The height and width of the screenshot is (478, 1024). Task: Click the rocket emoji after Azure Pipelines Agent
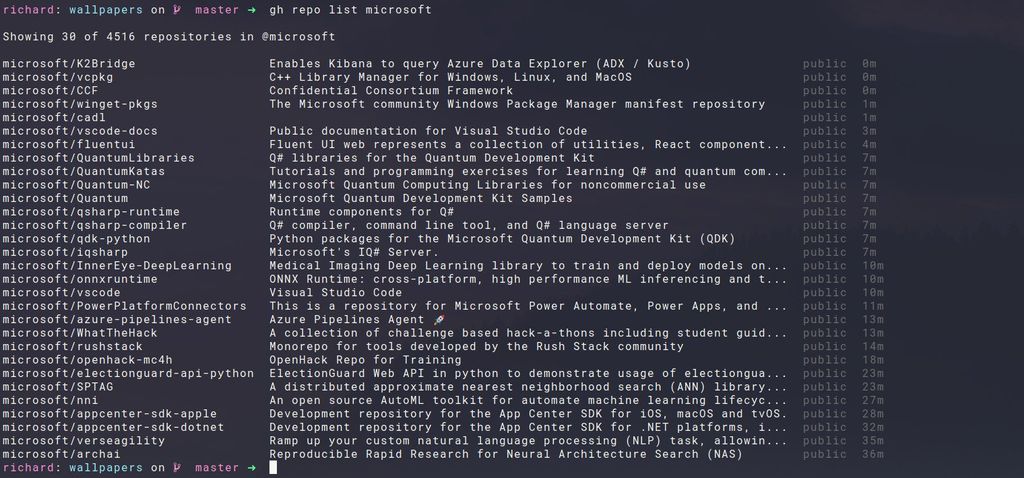[439, 319]
